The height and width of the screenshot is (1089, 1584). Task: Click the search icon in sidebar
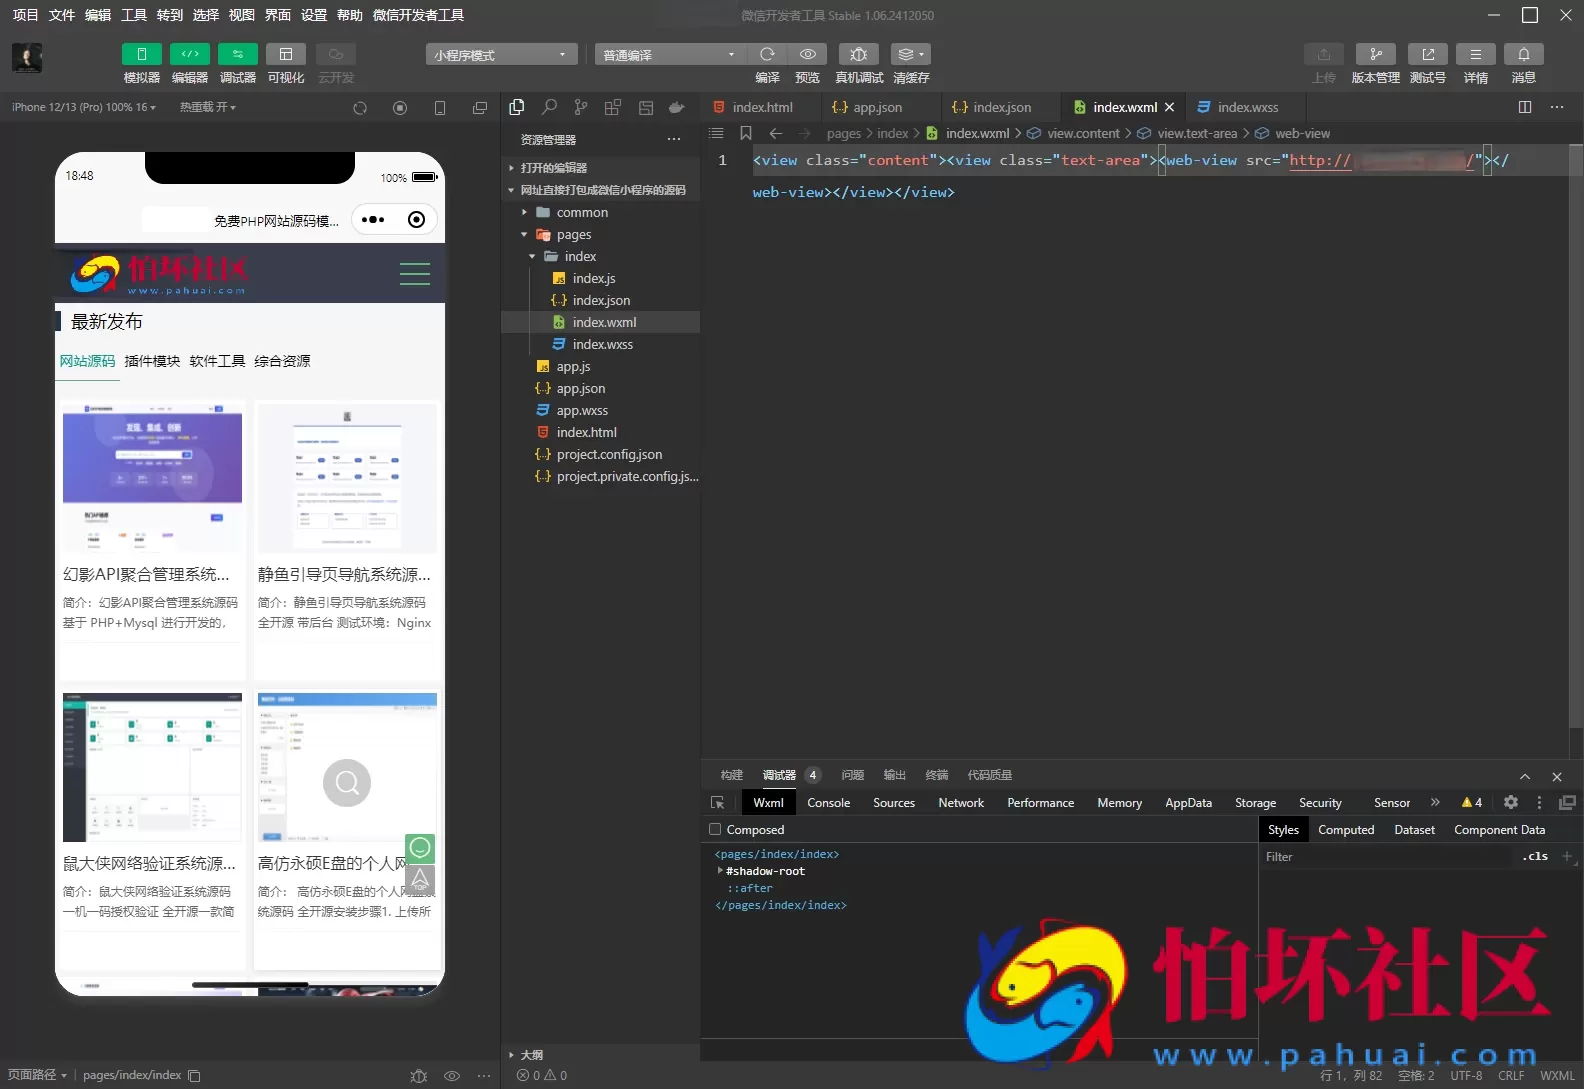(x=549, y=107)
